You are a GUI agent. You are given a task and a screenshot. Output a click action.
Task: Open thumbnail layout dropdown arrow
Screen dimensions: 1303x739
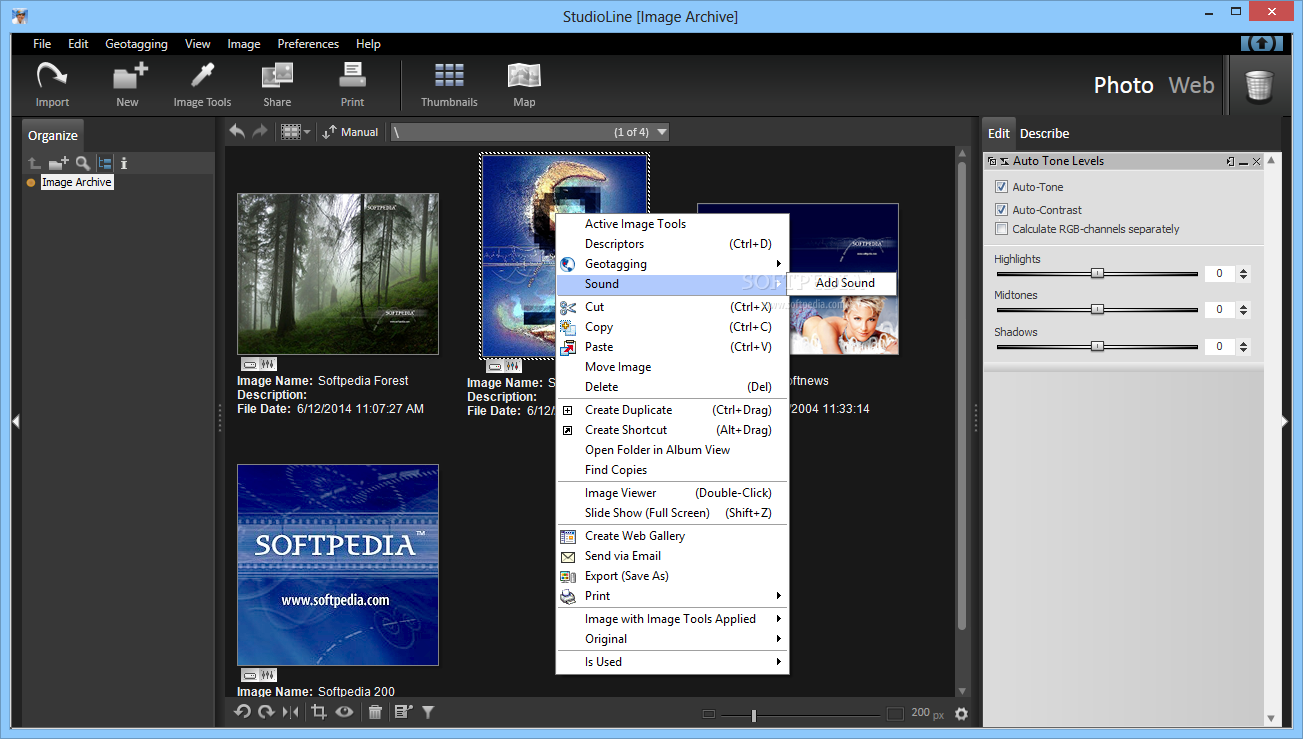(307, 132)
